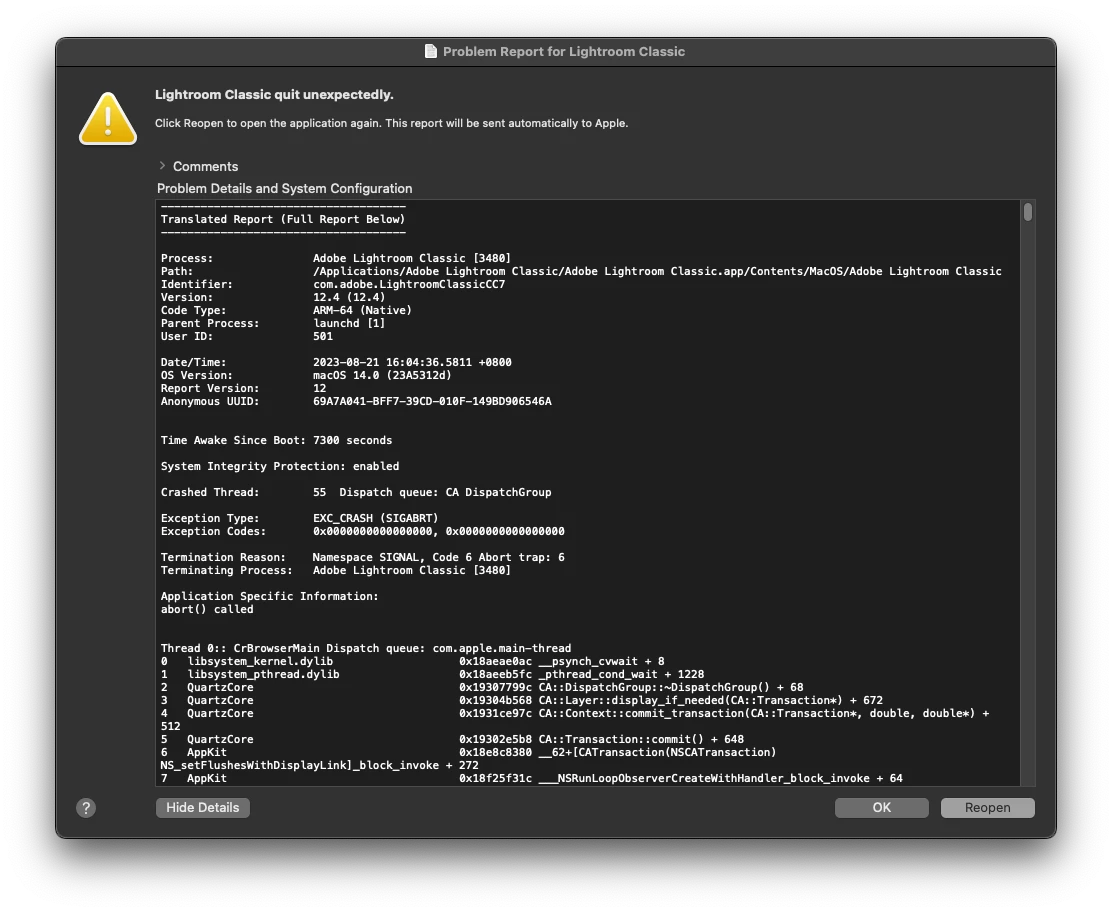Click the Version value '12.4 (12.4)'
The image size is (1112, 912).
(x=349, y=297)
